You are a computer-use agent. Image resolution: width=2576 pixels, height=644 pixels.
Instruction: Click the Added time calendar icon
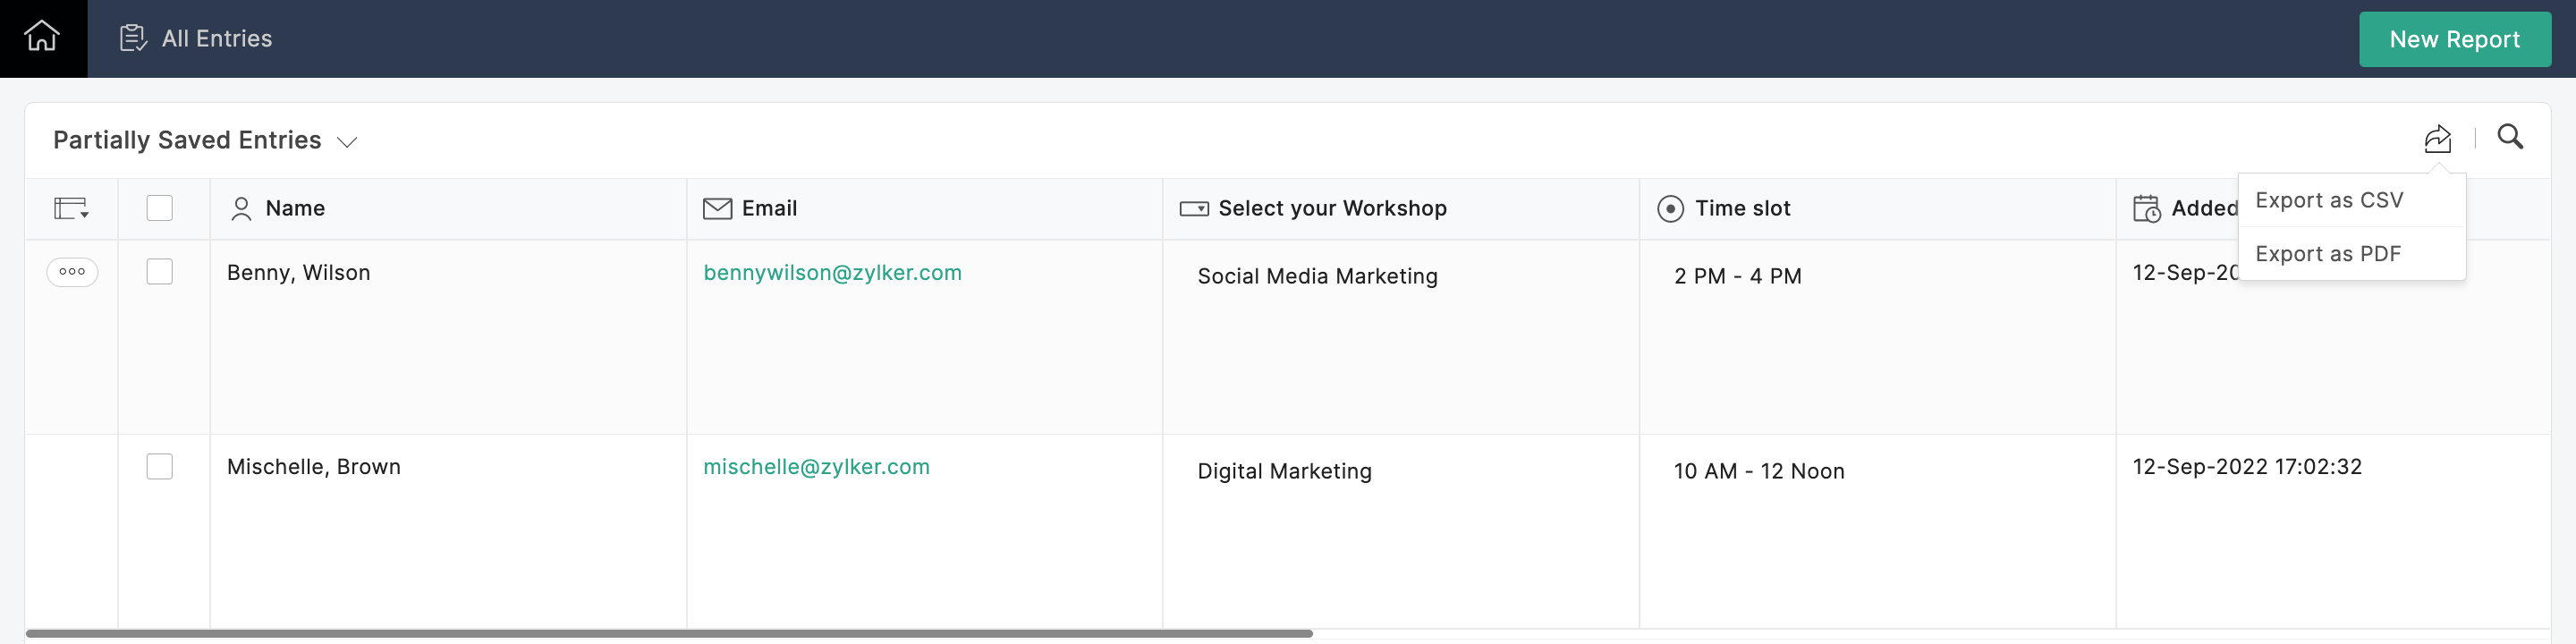tap(2146, 208)
